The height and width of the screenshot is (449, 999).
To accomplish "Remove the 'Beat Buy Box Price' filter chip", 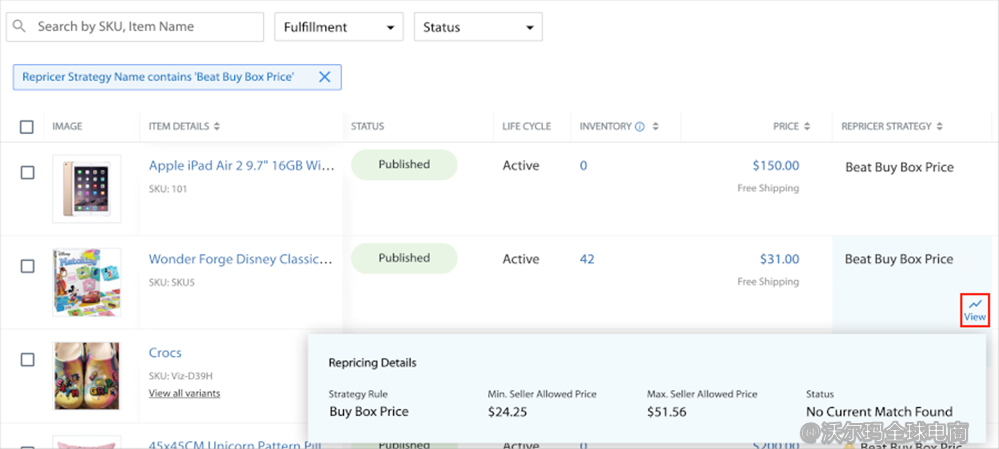I will pos(324,77).
